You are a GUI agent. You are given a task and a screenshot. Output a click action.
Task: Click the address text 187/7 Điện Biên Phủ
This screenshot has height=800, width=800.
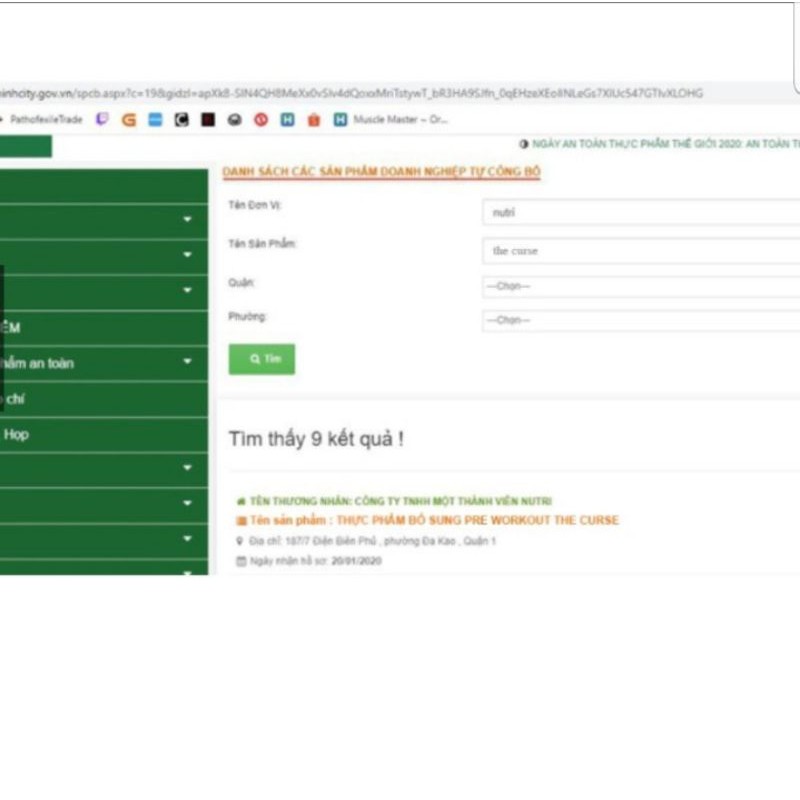click(x=331, y=541)
